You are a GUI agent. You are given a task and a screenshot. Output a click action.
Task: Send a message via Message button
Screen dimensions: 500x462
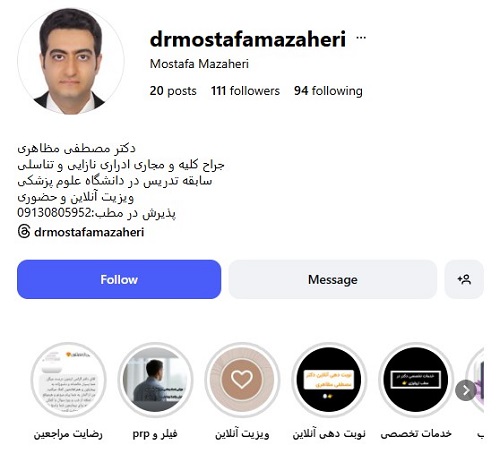point(333,279)
